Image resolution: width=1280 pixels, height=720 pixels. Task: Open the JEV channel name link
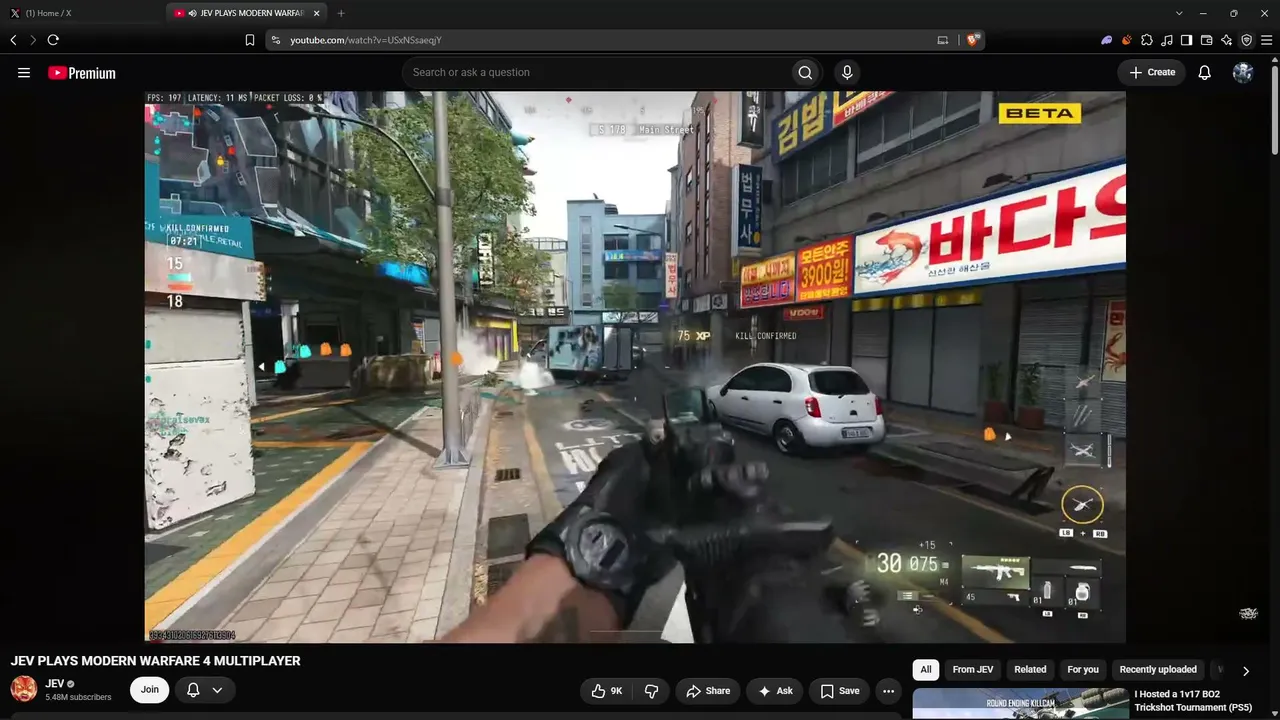[x=54, y=684]
